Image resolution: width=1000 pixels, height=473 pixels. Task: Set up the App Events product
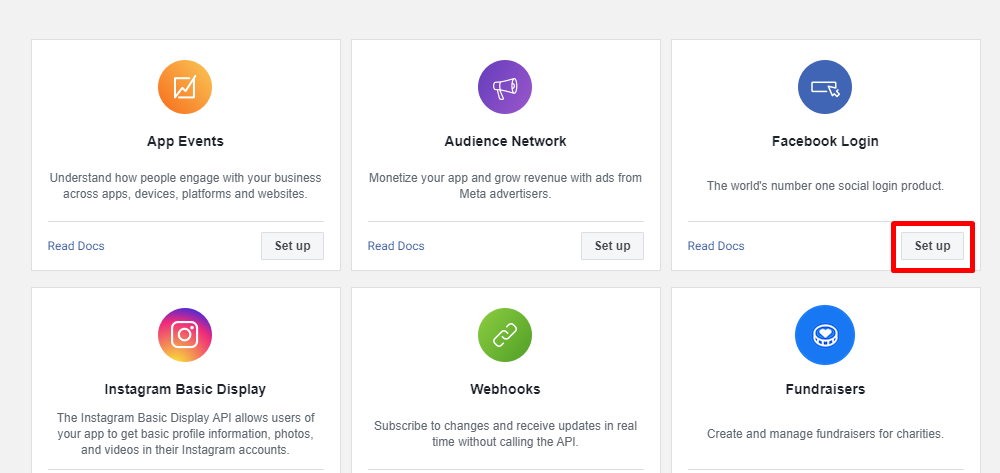tap(292, 246)
